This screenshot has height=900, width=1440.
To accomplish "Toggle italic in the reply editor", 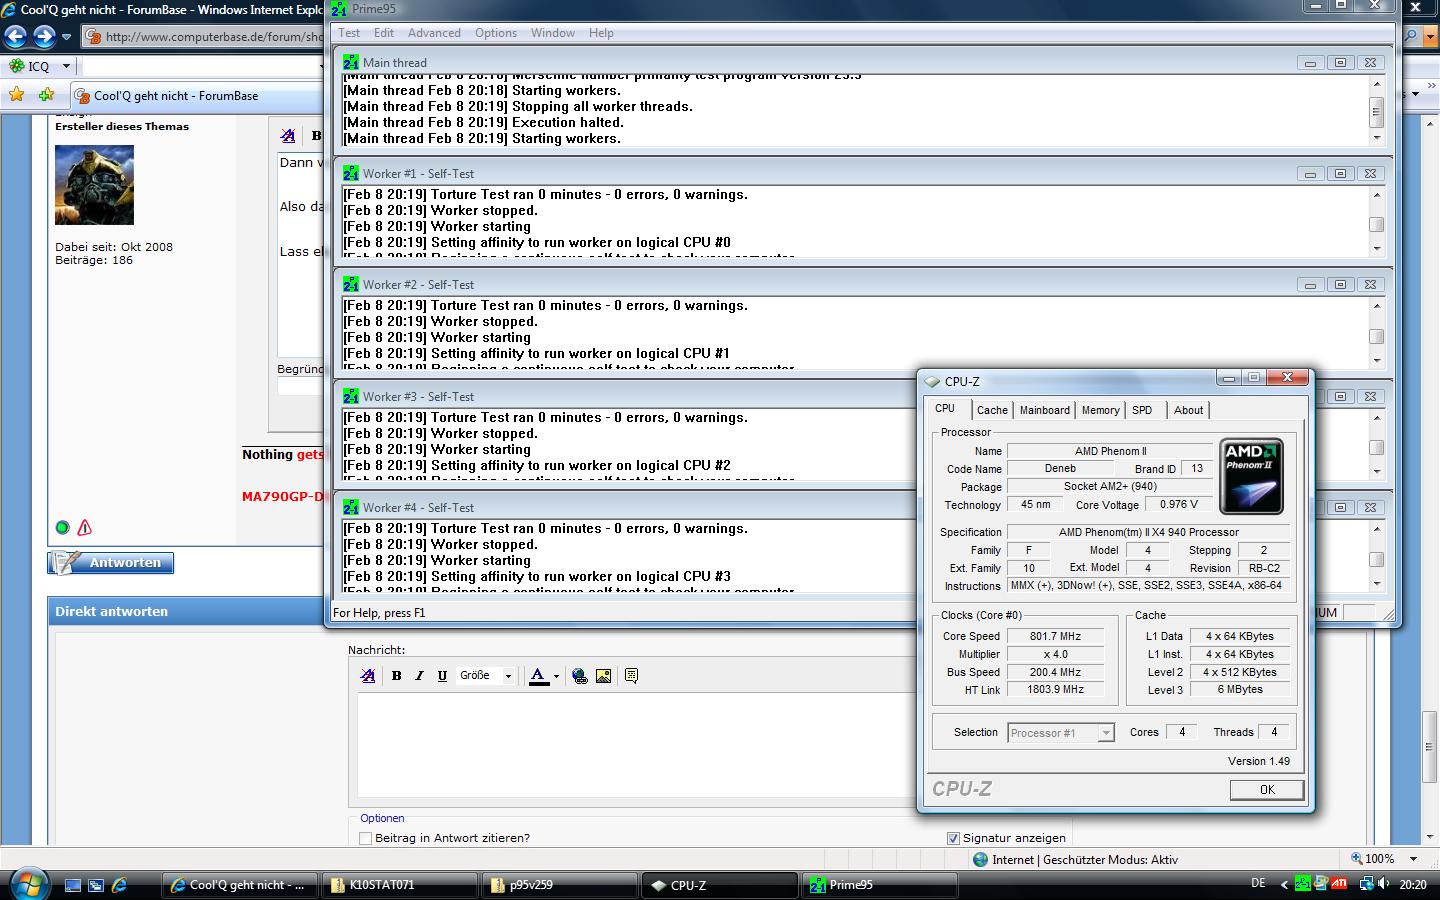I will tap(420, 676).
